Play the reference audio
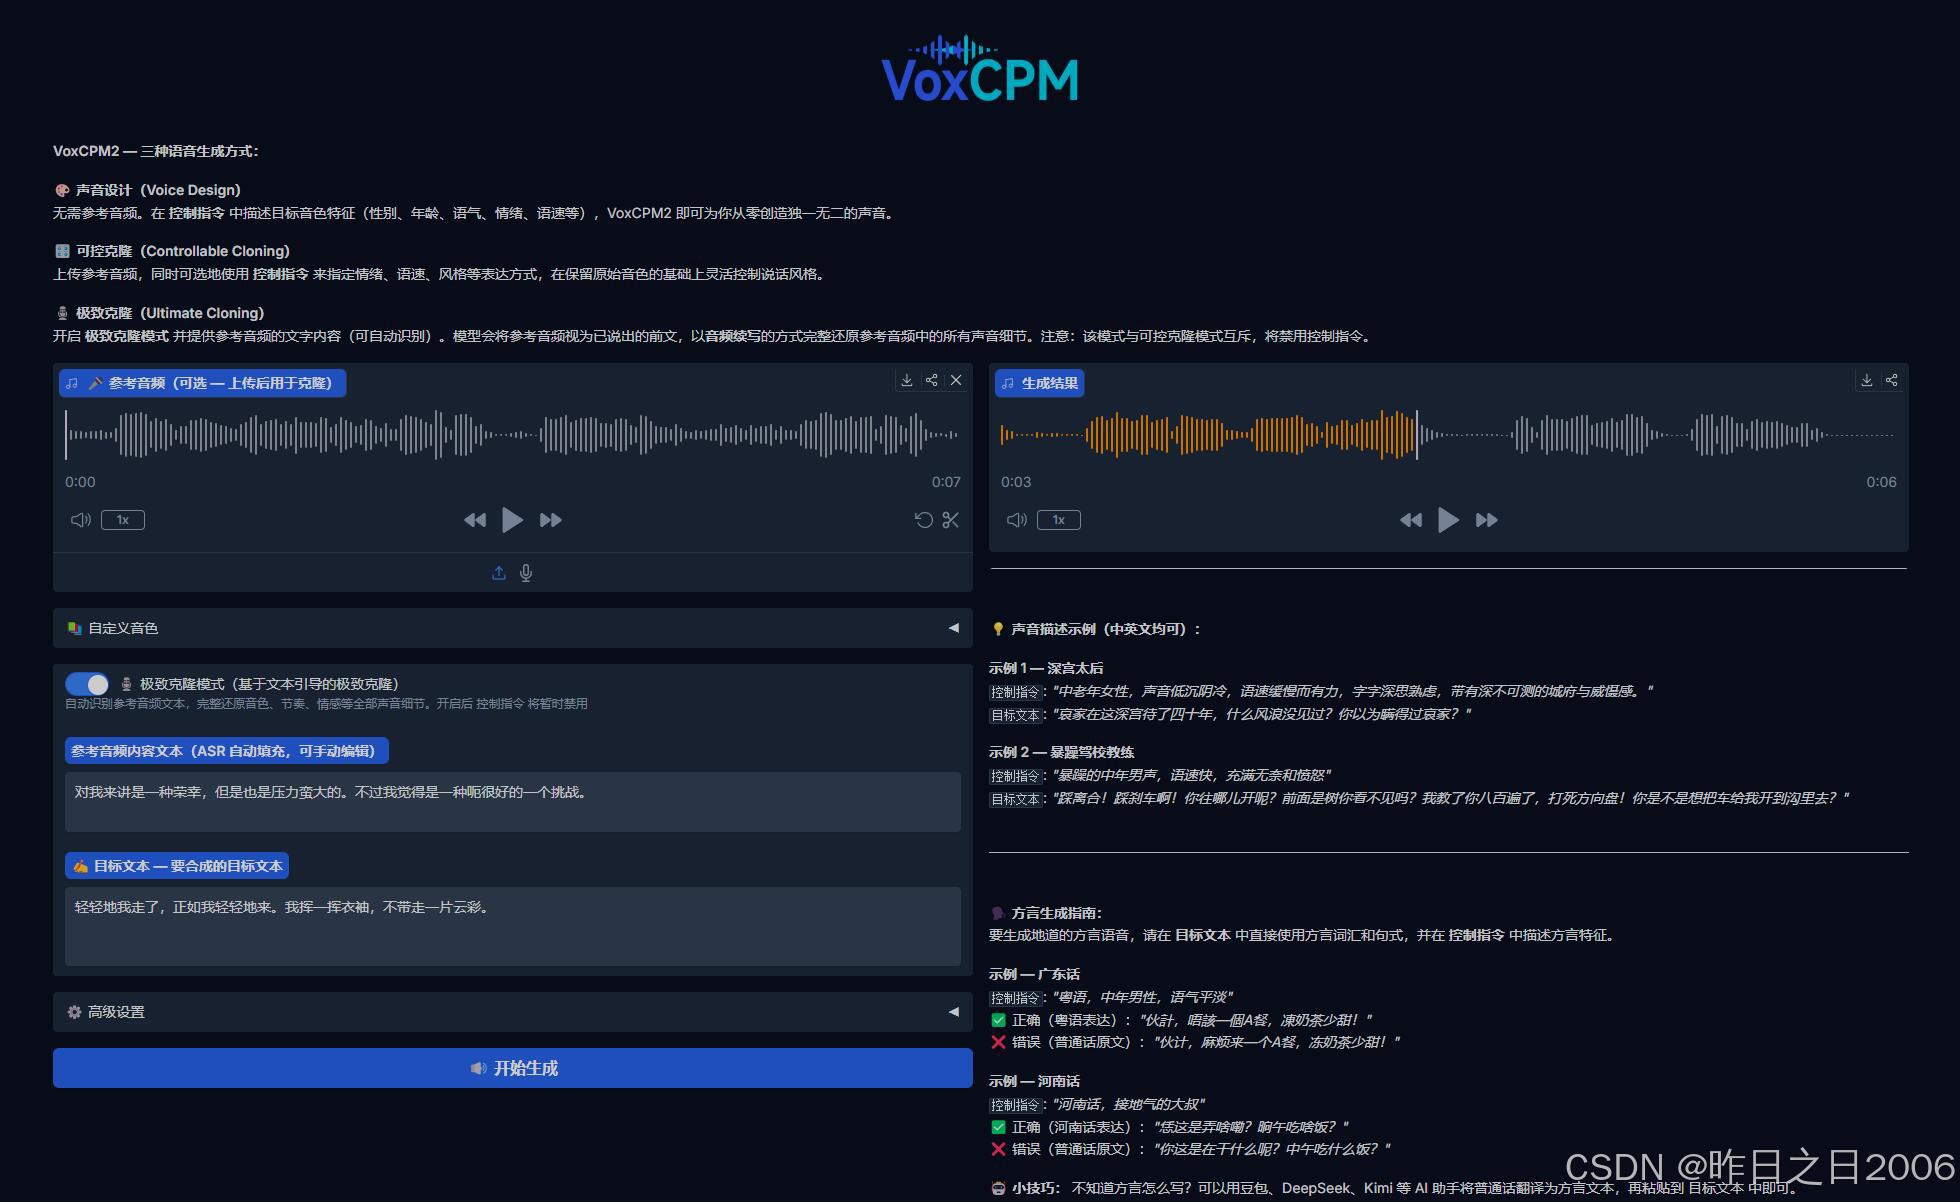The height and width of the screenshot is (1202, 1960). (512, 520)
